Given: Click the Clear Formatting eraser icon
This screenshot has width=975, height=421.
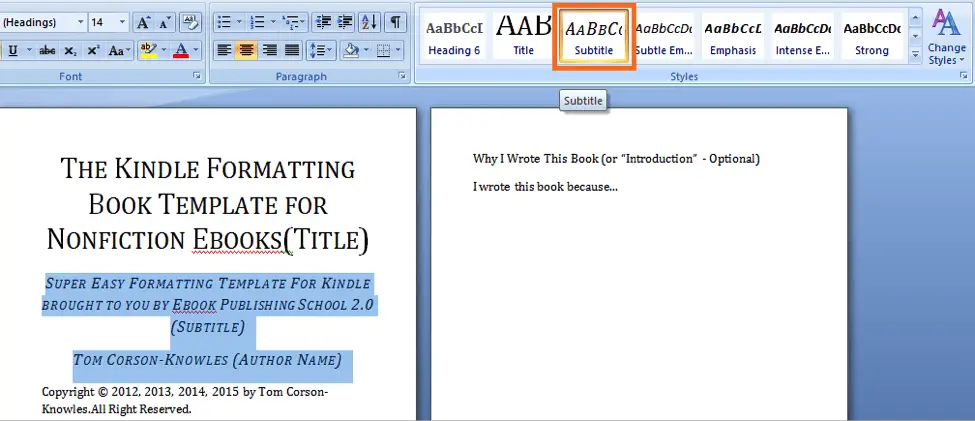Looking at the screenshot, I should point(190,23).
